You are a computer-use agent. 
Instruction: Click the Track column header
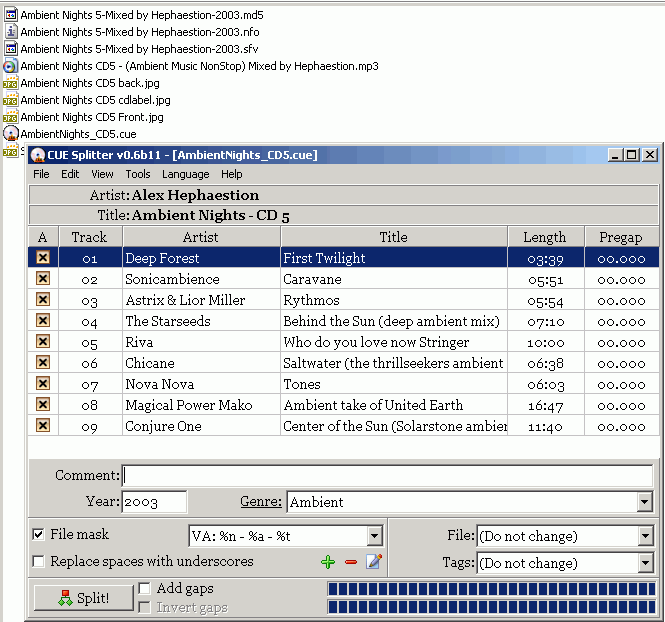pyautogui.click(x=90, y=237)
